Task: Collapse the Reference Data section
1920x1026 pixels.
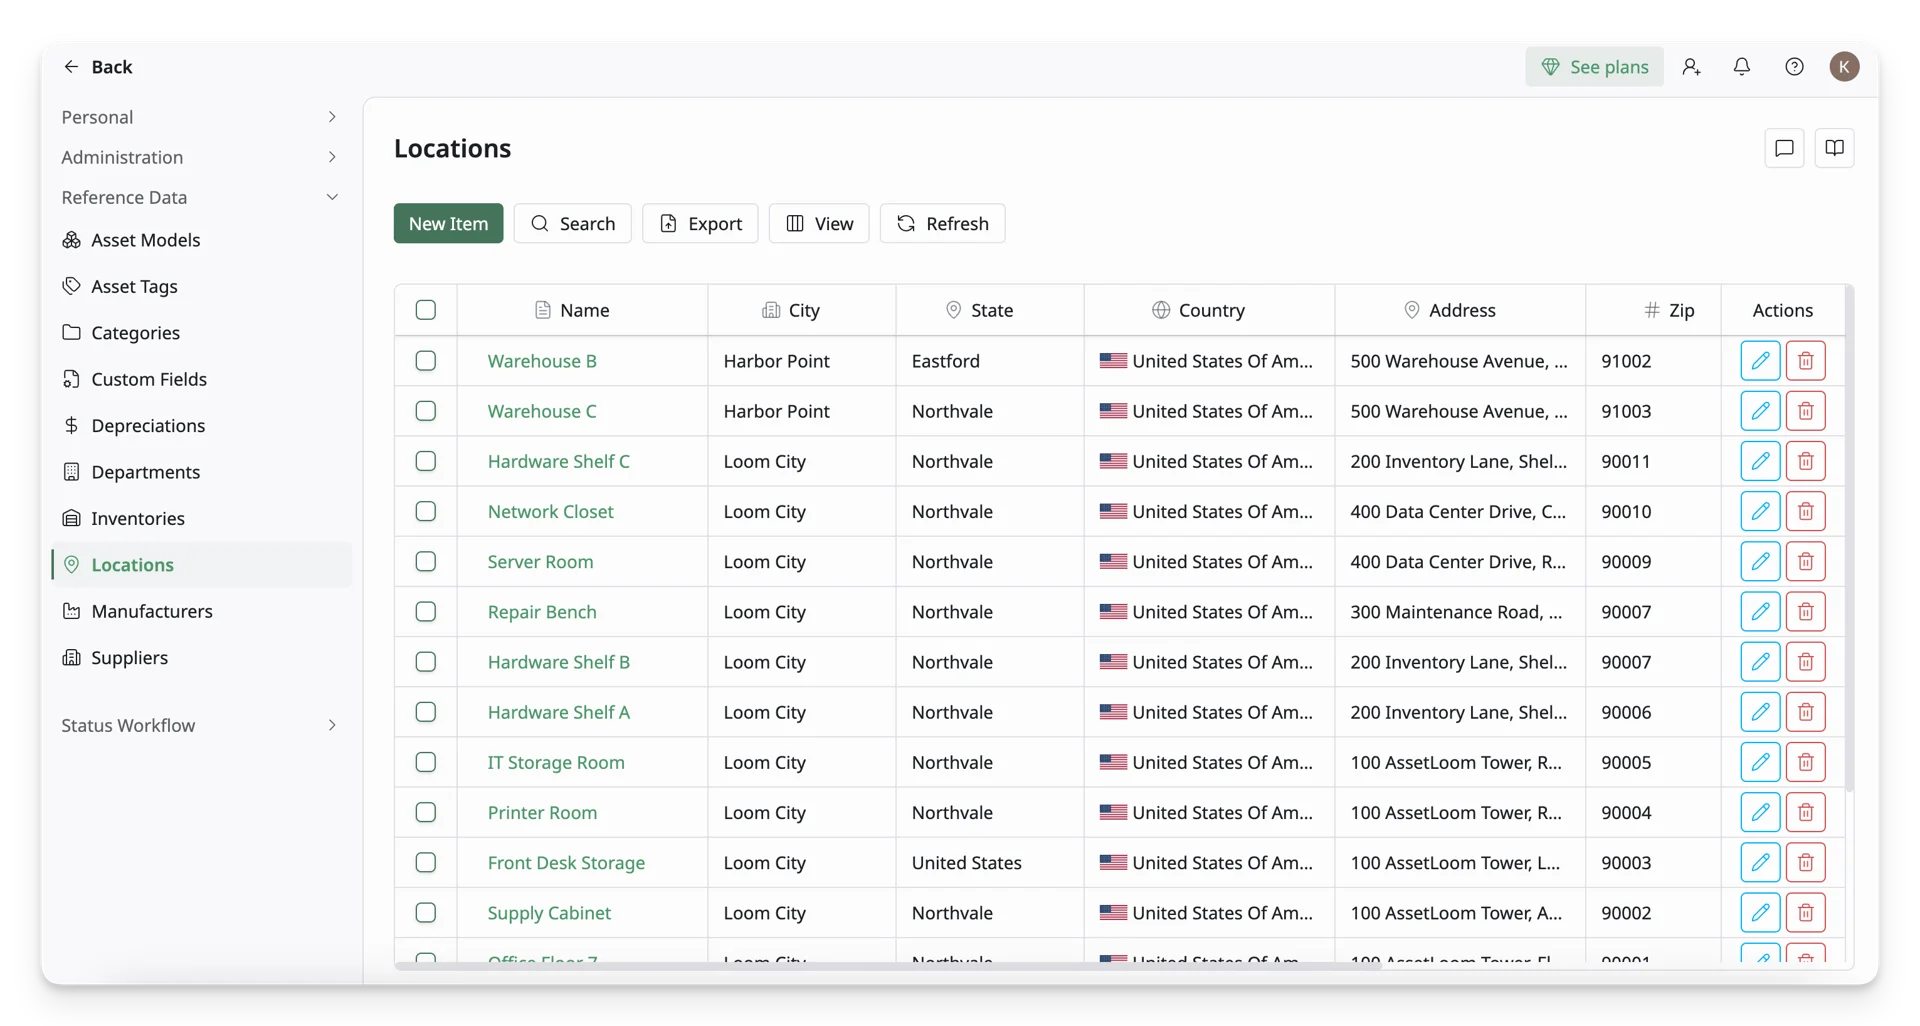Action: click(200, 197)
